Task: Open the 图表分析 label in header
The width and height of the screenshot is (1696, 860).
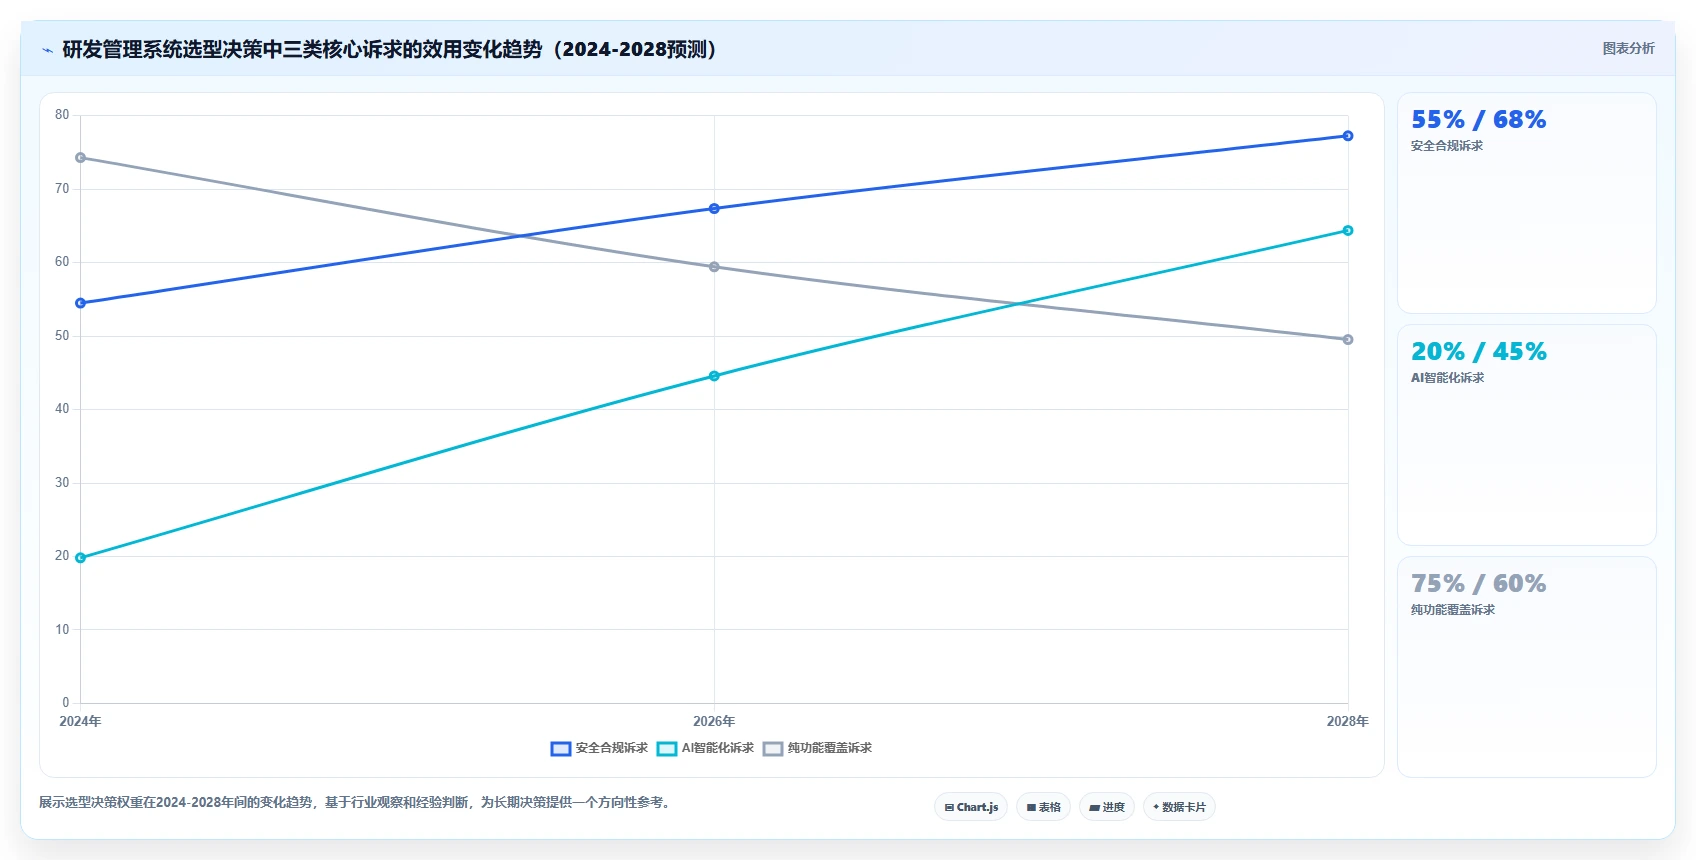Action: pyautogui.click(x=1628, y=48)
